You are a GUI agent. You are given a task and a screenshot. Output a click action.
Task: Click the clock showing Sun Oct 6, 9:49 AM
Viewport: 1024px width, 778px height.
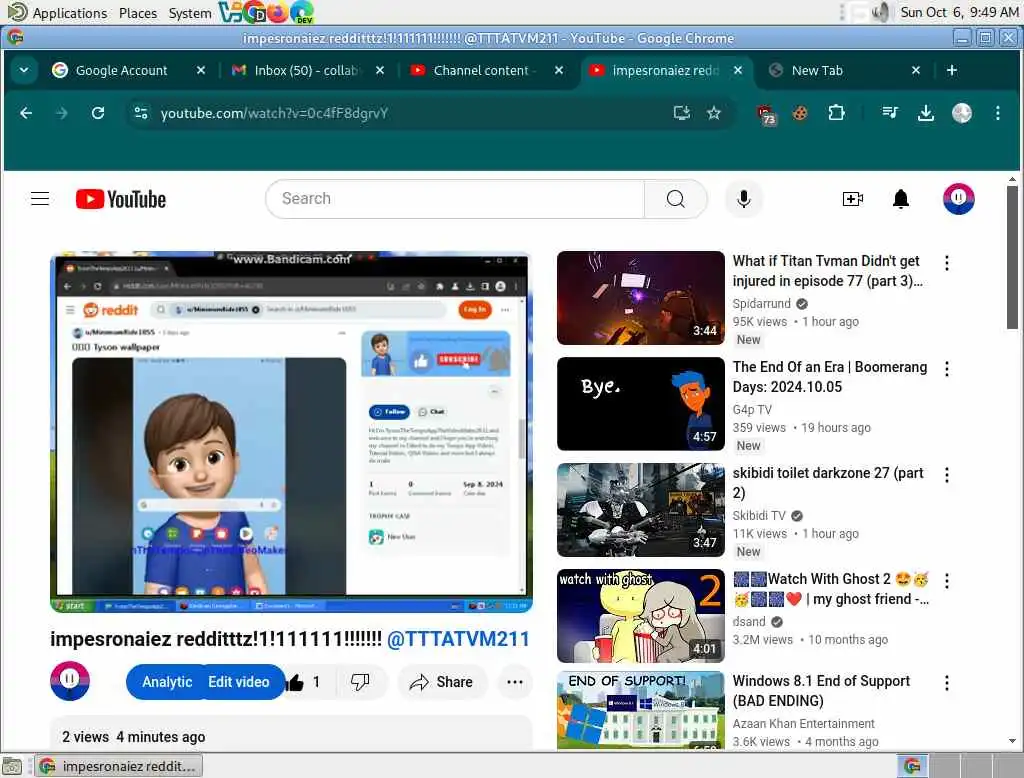click(x=959, y=12)
